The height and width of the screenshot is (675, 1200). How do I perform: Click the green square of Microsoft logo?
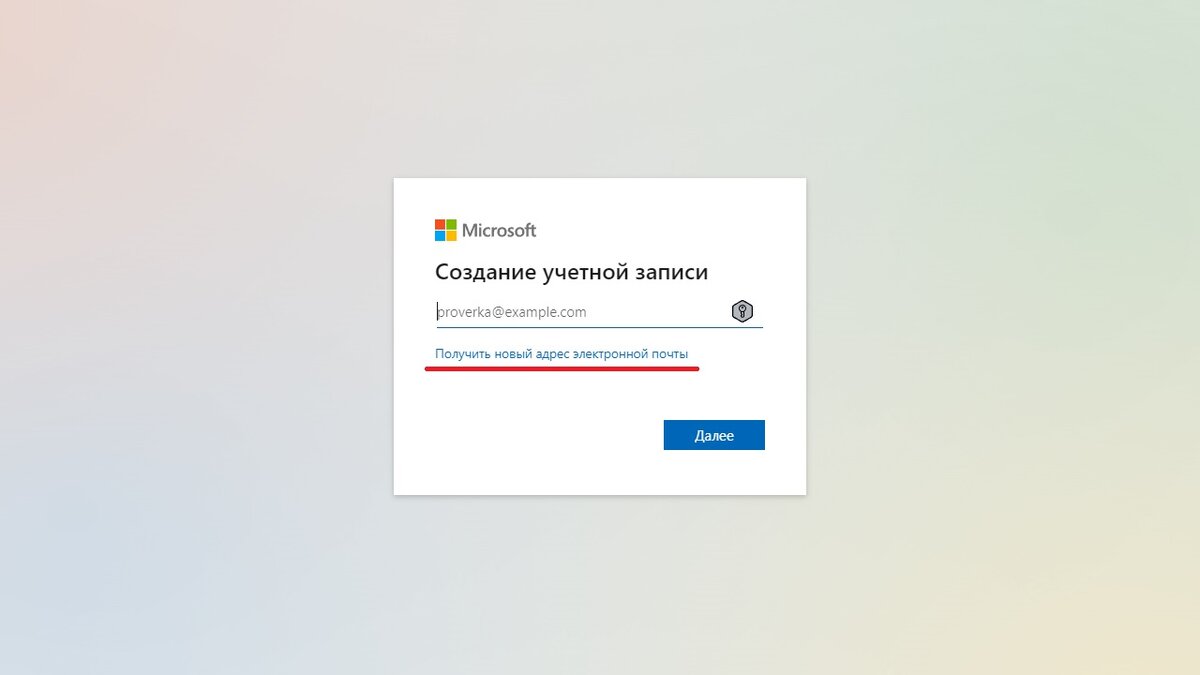451,224
